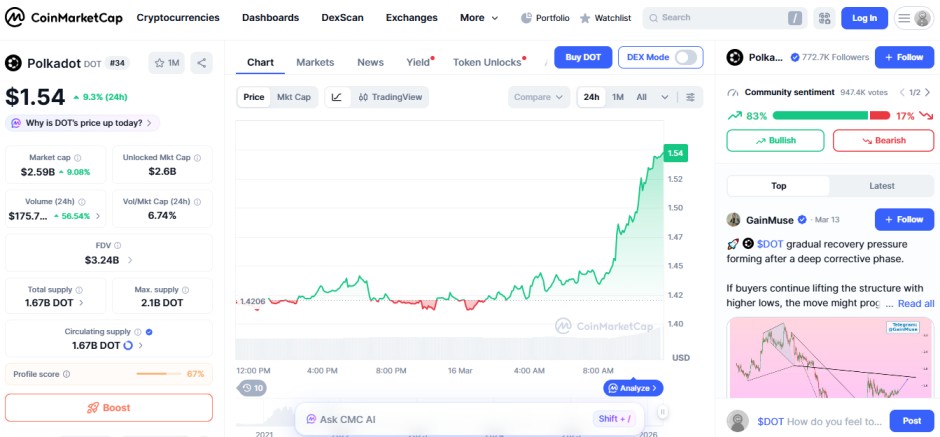This screenshot has width=940, height=437.
Task: Open DexScan navigation link
Action: click(342, 18)
